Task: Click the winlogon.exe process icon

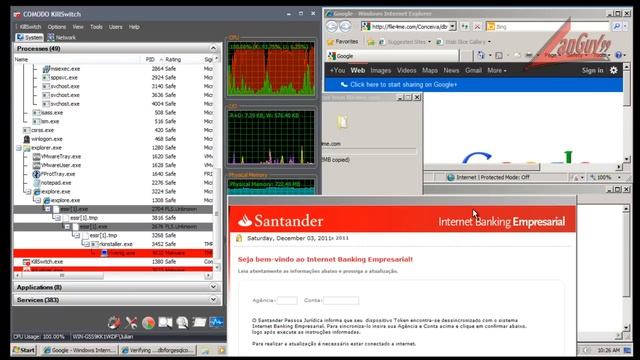Action: point(27,139)
